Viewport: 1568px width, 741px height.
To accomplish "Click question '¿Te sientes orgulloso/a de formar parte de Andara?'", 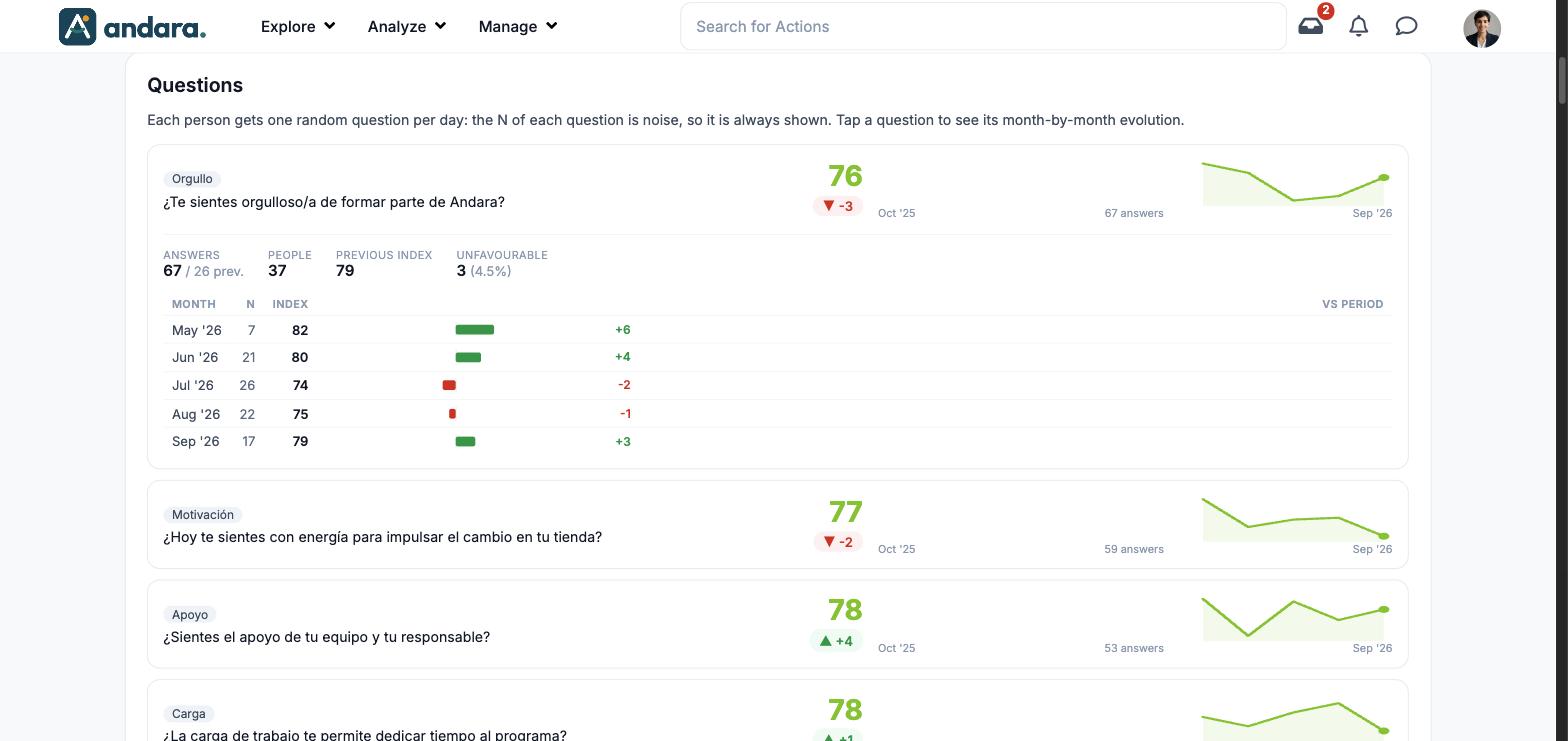I will tap(334, 202).
